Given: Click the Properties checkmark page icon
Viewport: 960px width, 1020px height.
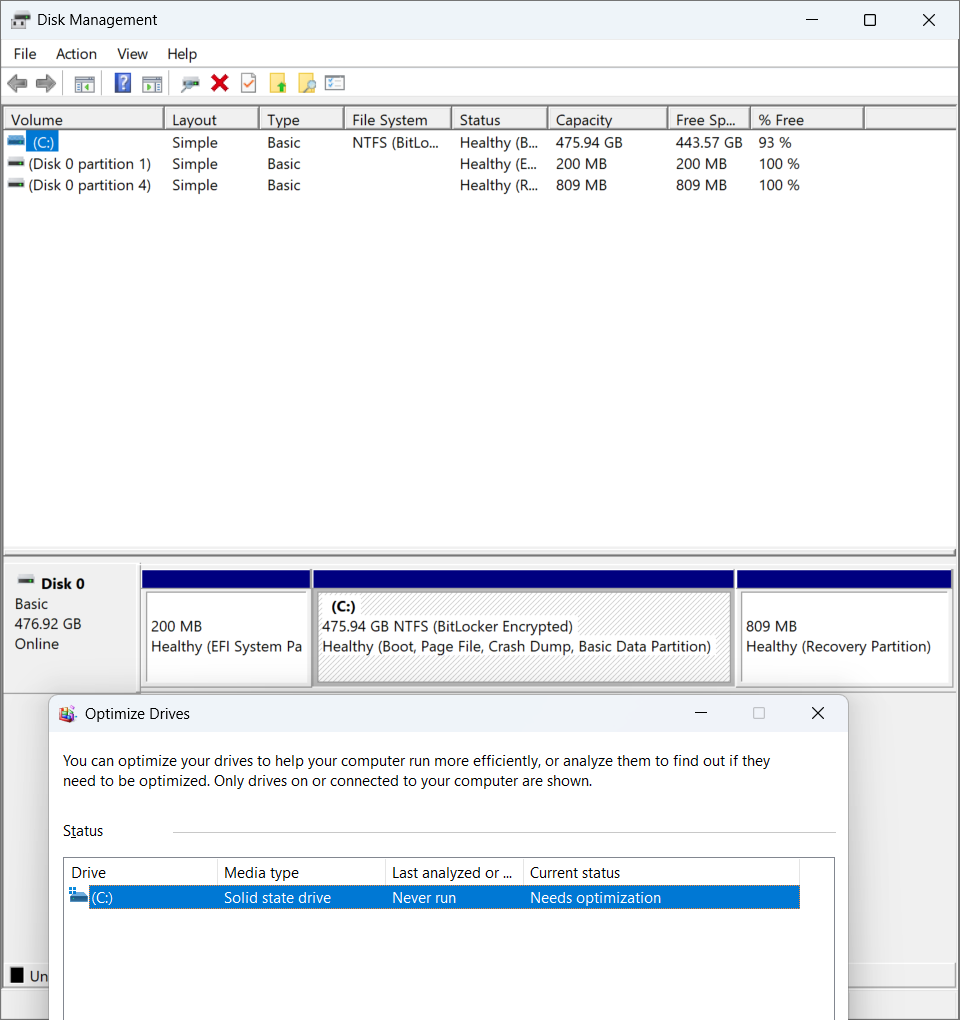Looking at the screenshot, I should [x=248, y=83].
